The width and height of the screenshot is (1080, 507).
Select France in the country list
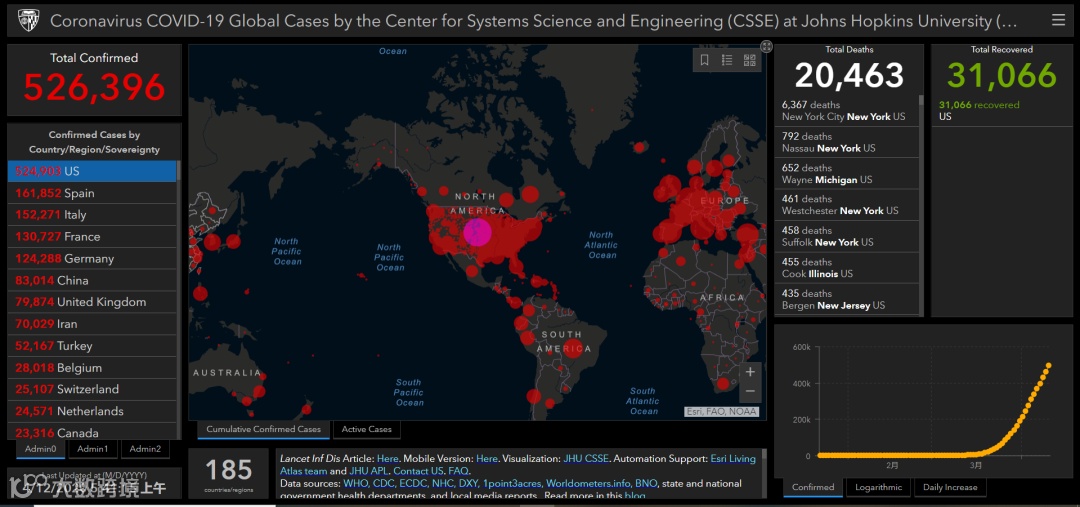click(92, 237)
